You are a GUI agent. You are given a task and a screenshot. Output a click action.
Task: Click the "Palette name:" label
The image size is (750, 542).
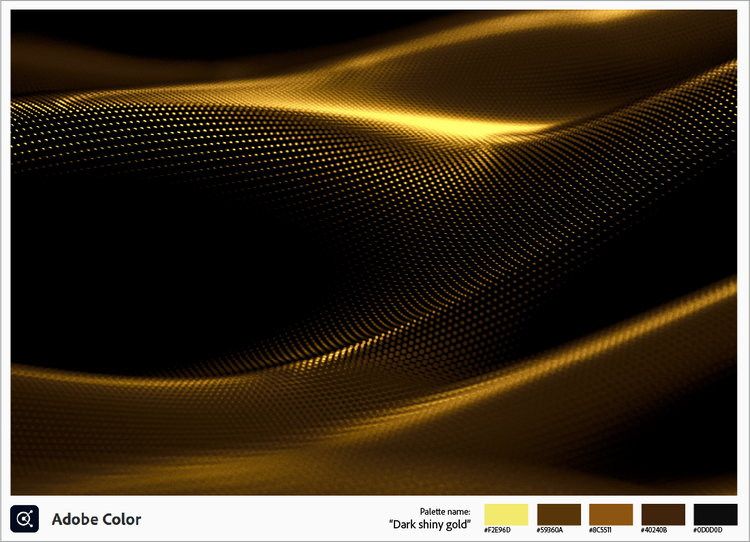pos(445,511)
